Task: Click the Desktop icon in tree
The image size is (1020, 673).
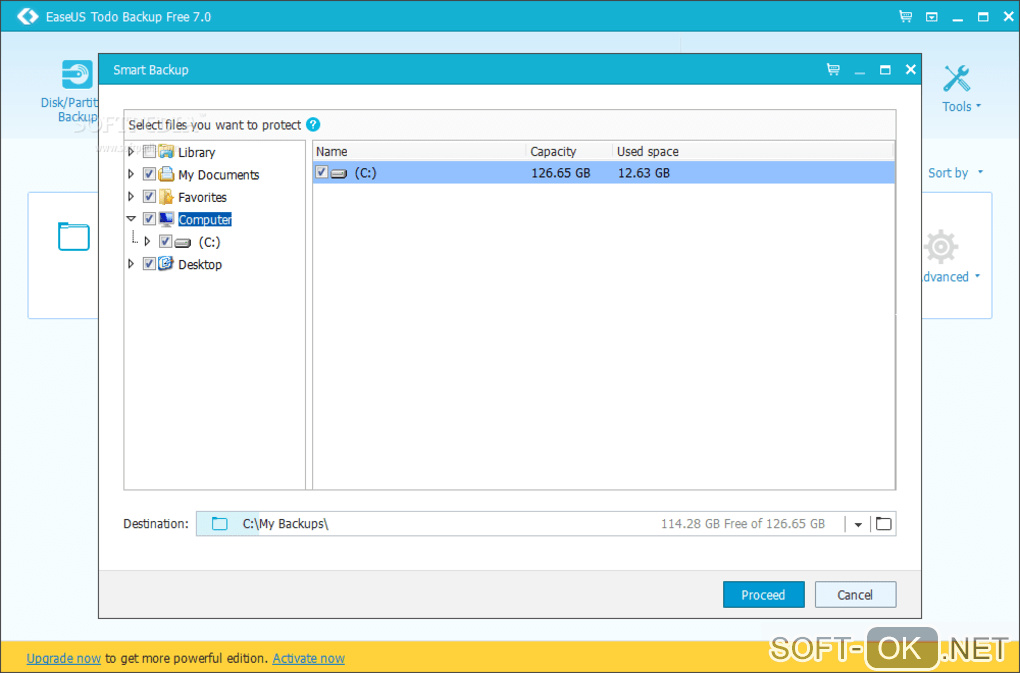Action: (x=167, y=263)
